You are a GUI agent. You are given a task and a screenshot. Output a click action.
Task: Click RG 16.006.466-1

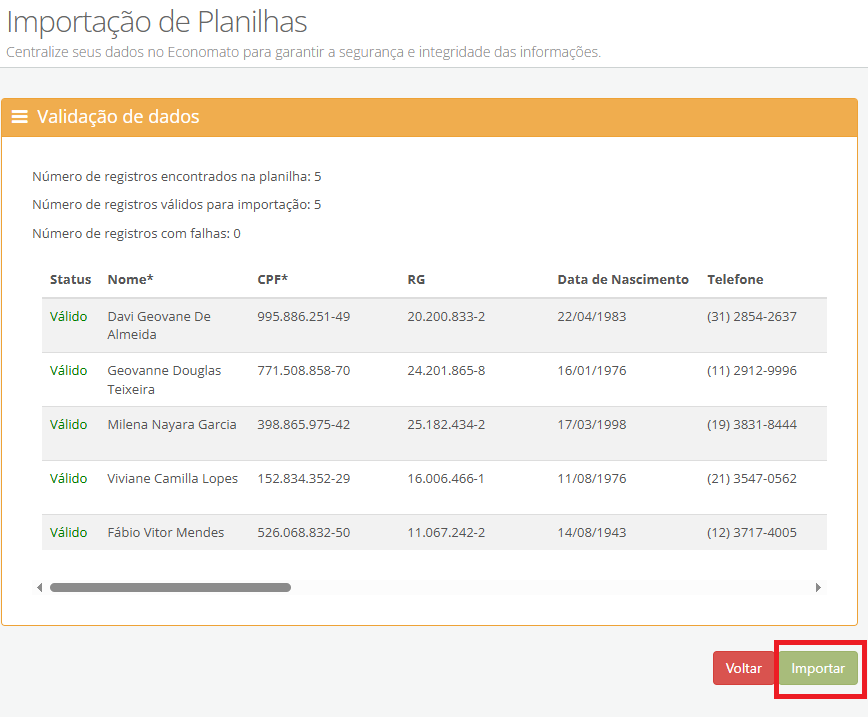[x=446, y=478]
